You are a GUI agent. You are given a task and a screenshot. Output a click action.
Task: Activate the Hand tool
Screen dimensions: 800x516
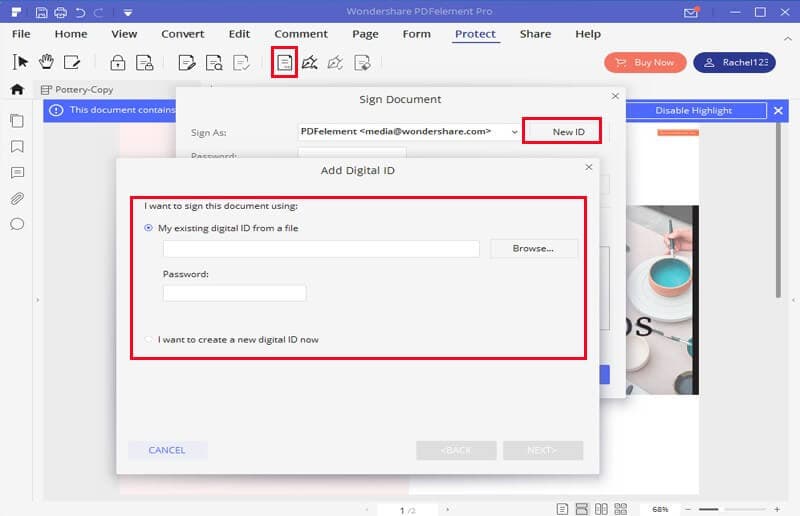click(46, 62)
